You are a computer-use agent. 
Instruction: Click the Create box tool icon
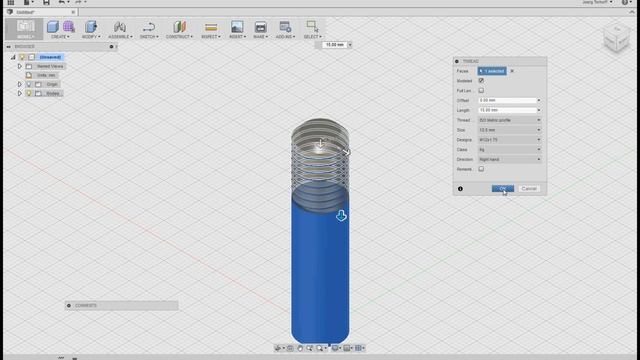pos(53,27)
